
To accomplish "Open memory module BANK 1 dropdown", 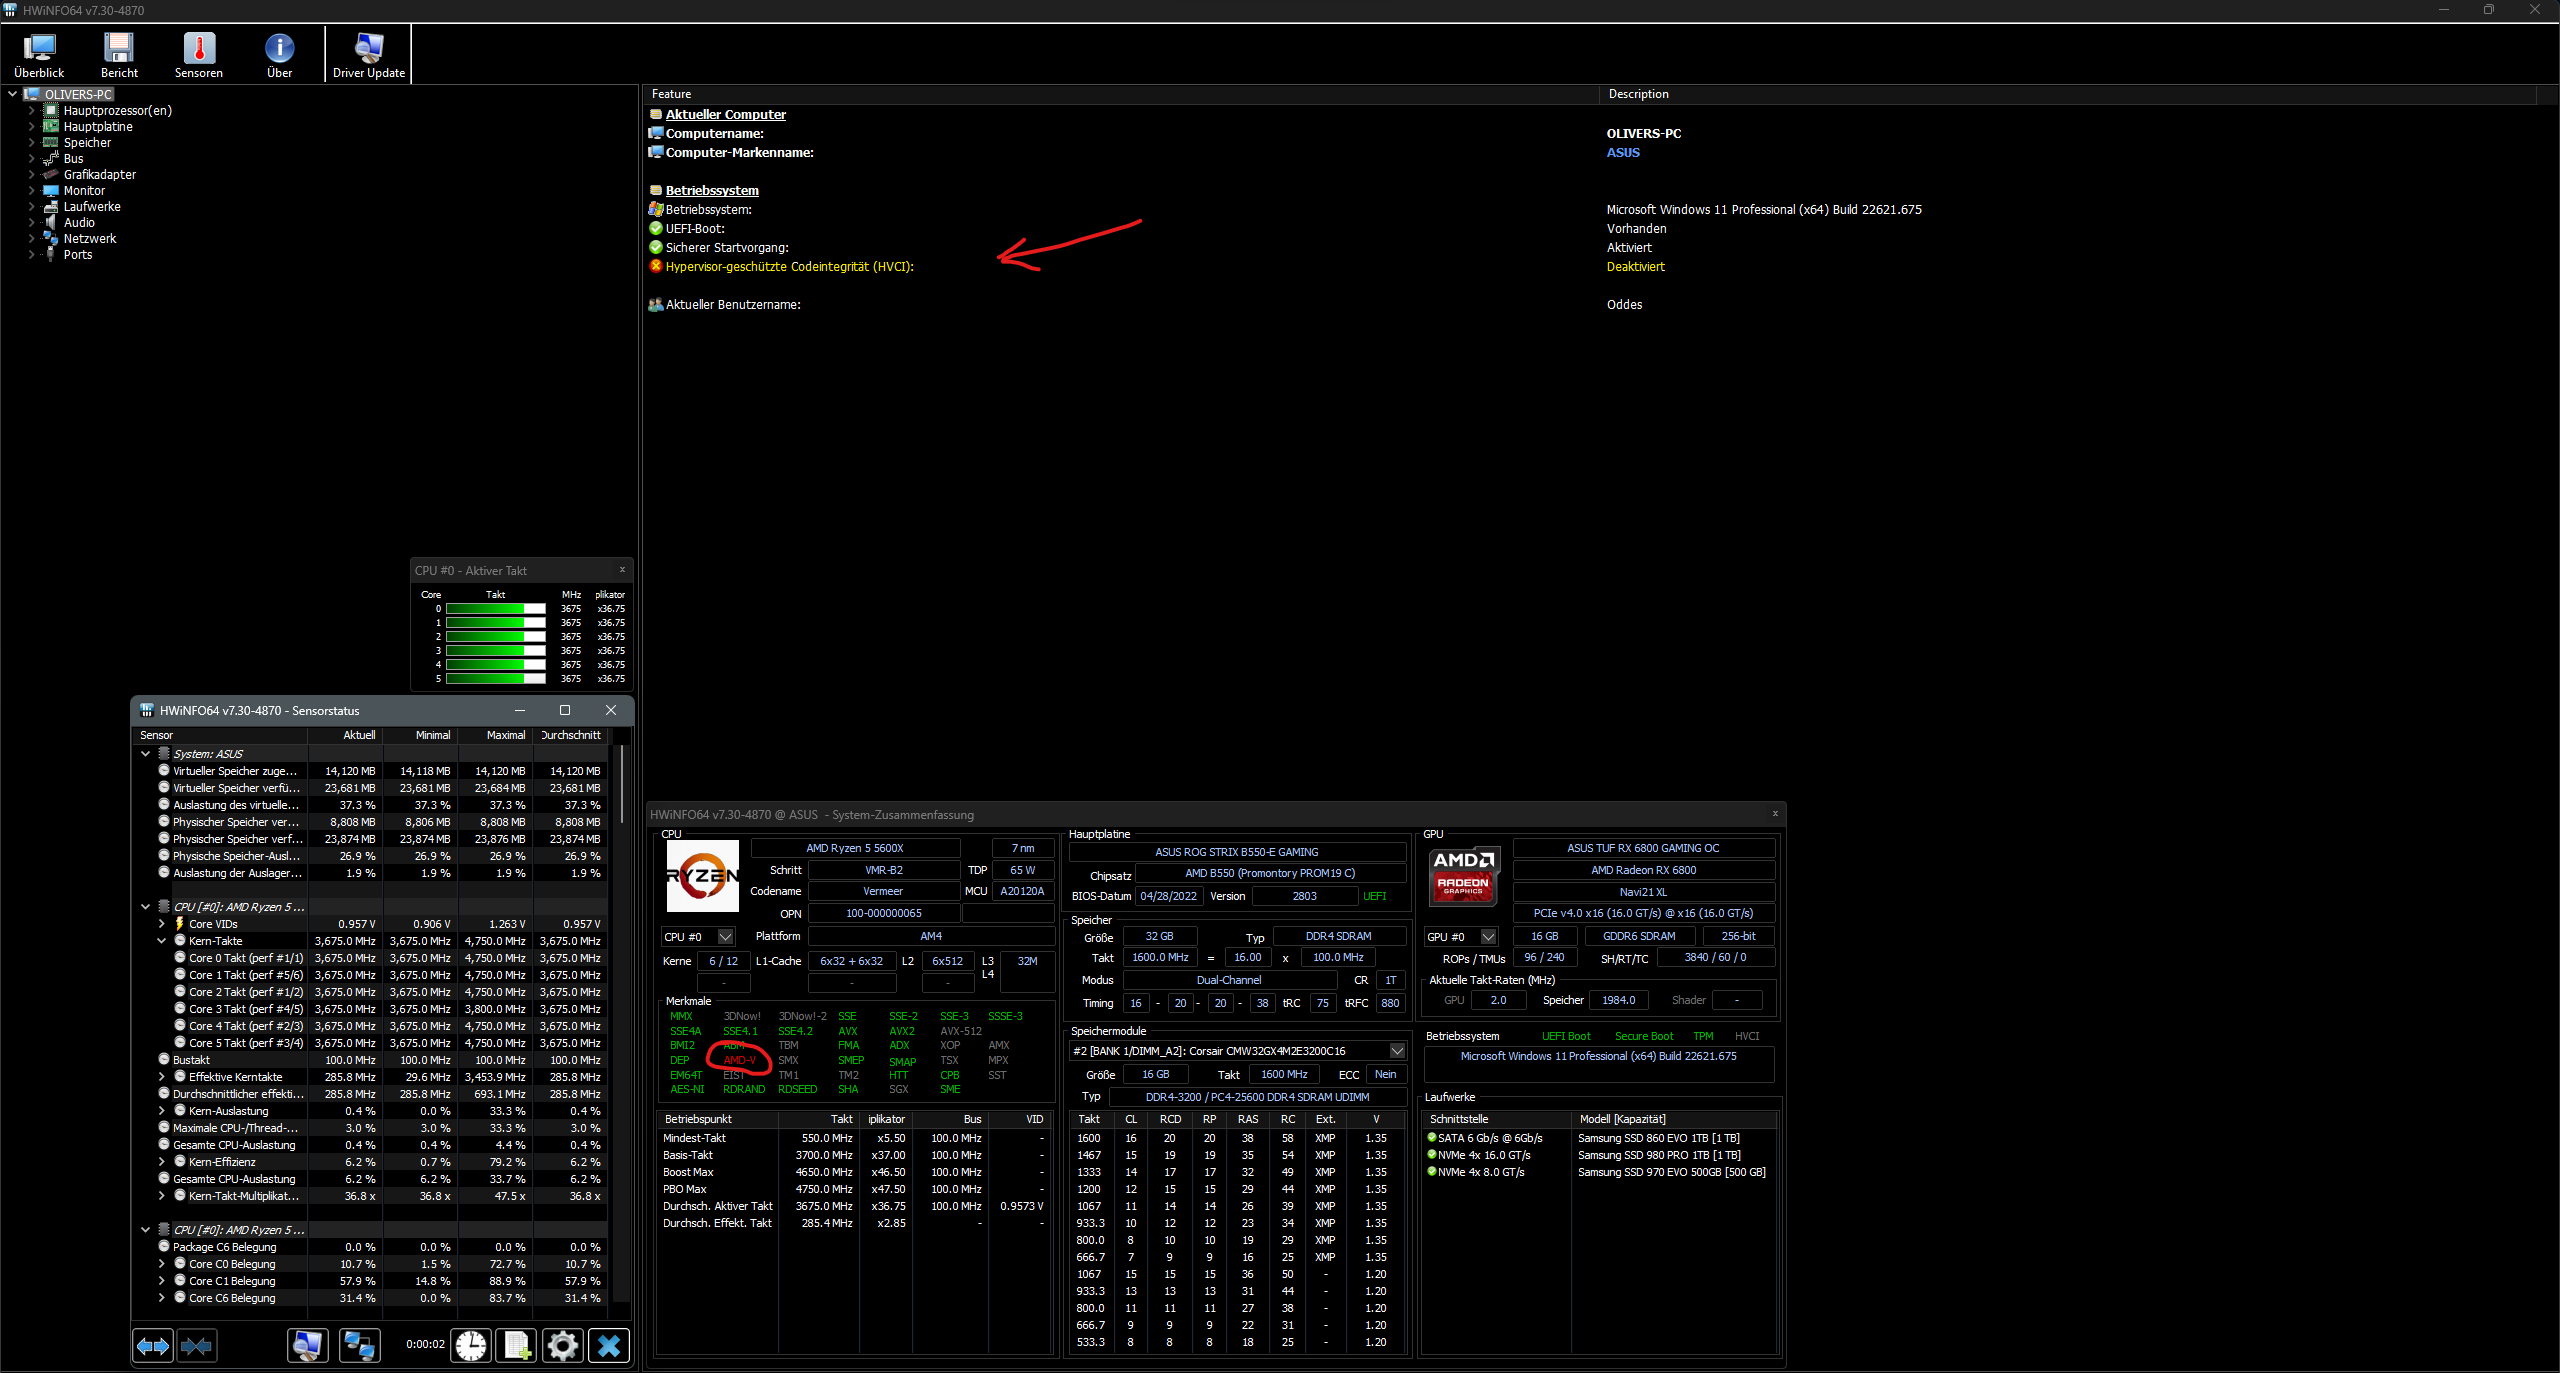I will point(1397,1051).
